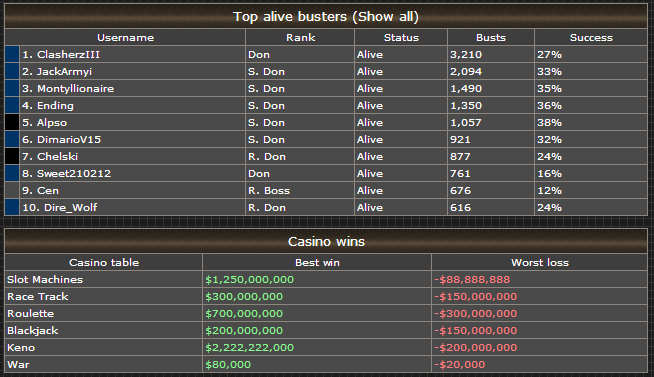Click blue swatch beside Dire_Wolf

[x=12, y=207]
